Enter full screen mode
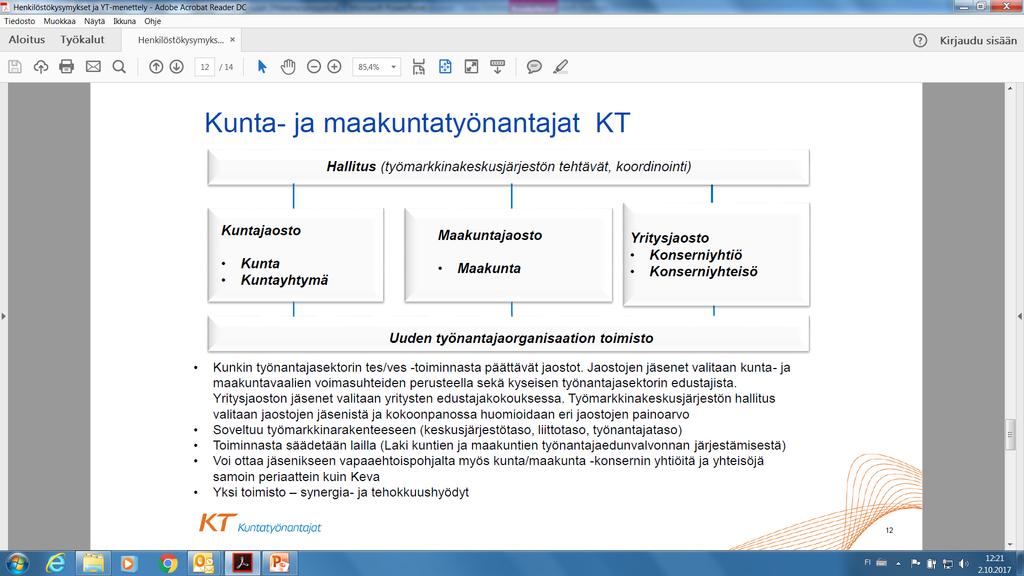This screenshot has width=1024, height=576. (x=471, y=67)
